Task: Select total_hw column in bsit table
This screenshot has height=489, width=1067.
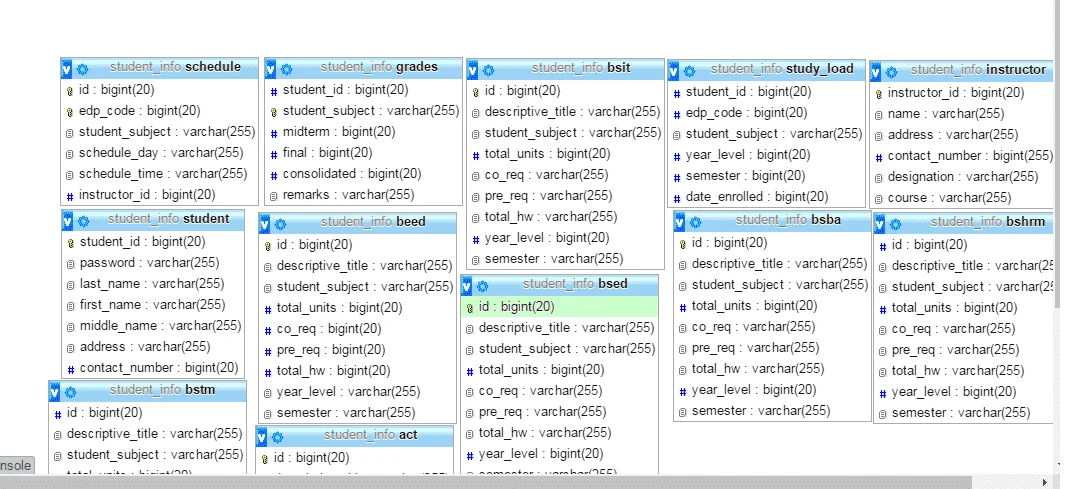Action: pyautogui.click(x=565, y=216)
